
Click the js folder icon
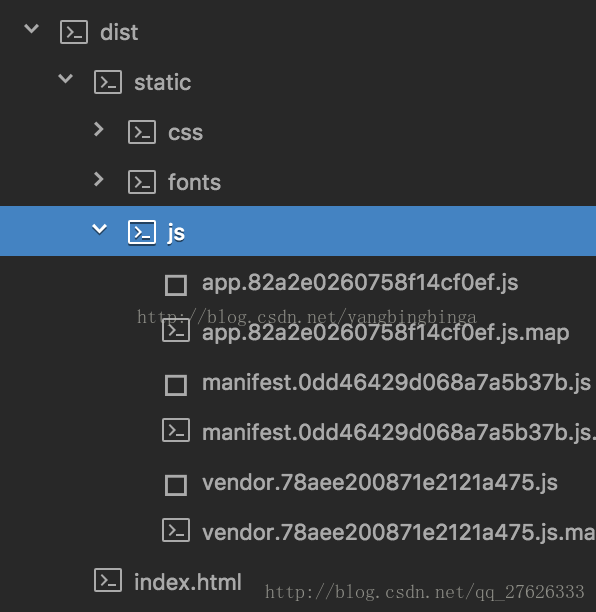coord(142,233)
